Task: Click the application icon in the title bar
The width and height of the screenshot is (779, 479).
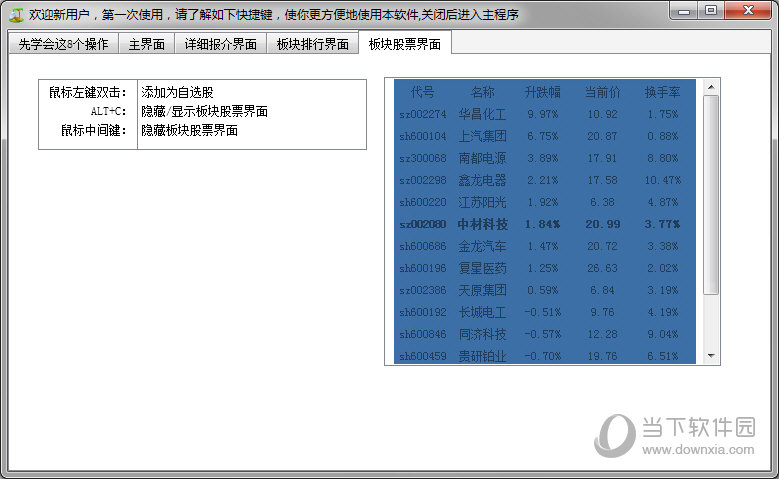Action: 16,14
